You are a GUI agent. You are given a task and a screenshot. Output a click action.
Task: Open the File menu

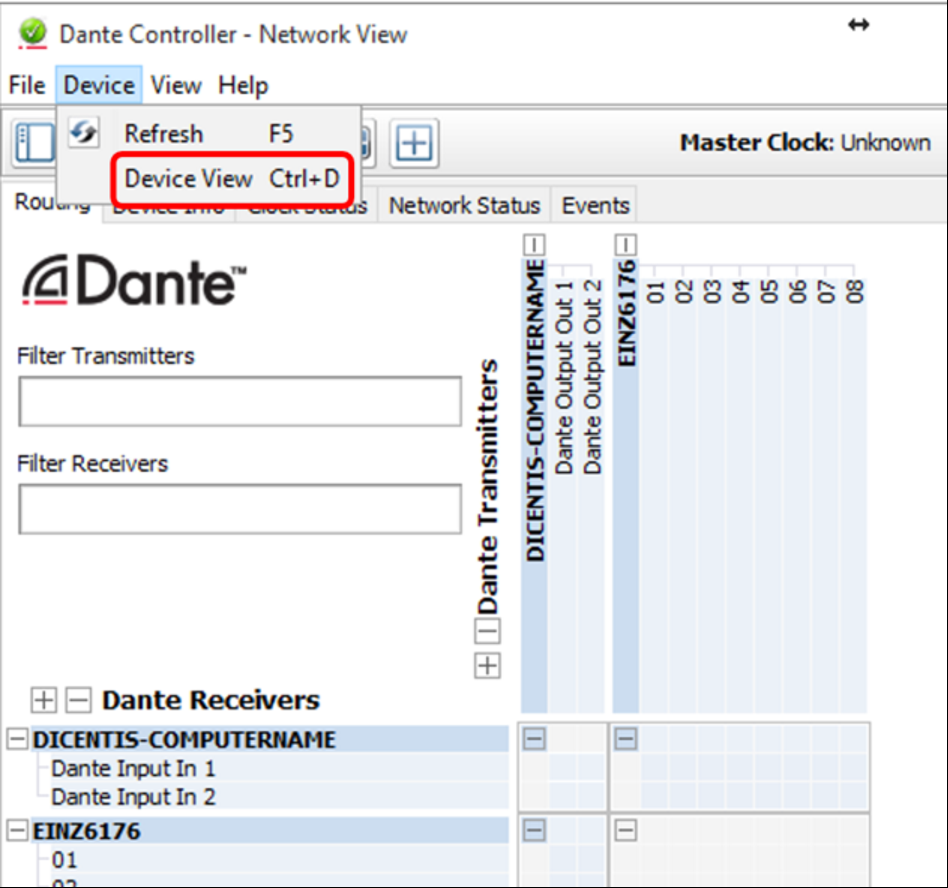tap(27, 86)
